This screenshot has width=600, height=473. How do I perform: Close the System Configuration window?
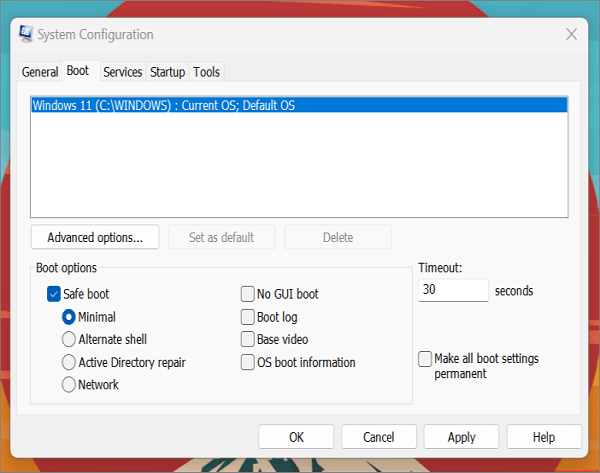point(571,34)
